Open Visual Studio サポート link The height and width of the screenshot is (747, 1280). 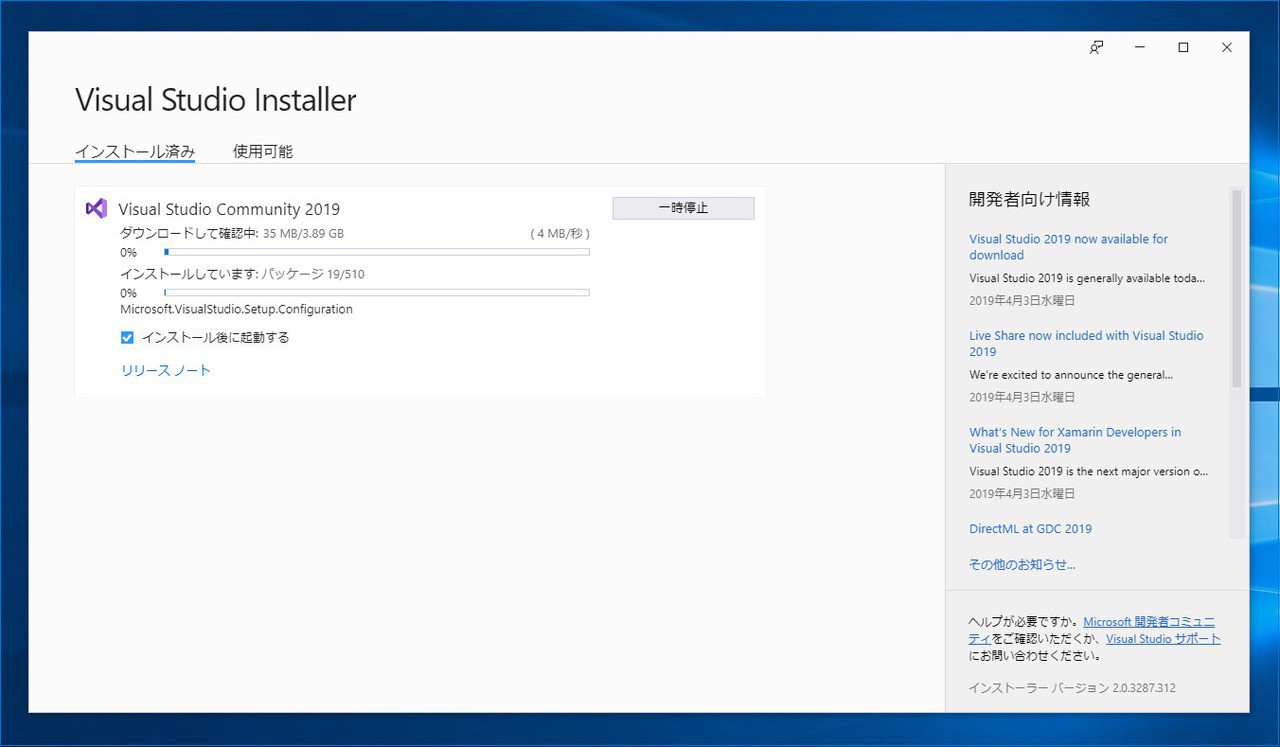point(1163,639)
